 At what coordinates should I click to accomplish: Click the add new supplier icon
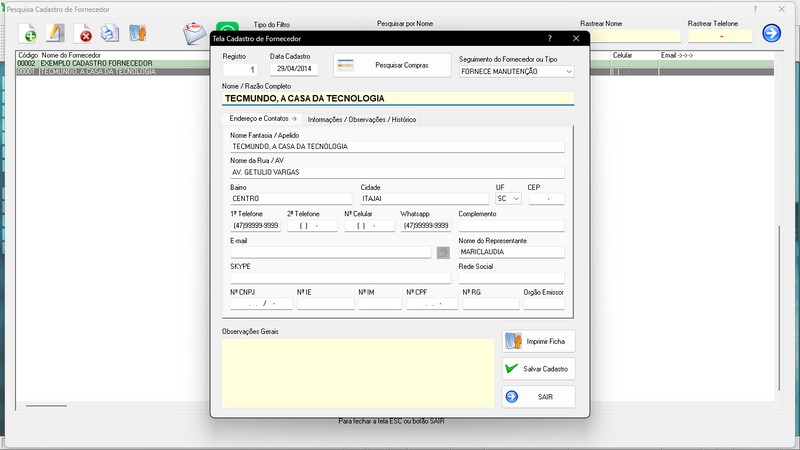pyautogui.click(x=28, y=34)
